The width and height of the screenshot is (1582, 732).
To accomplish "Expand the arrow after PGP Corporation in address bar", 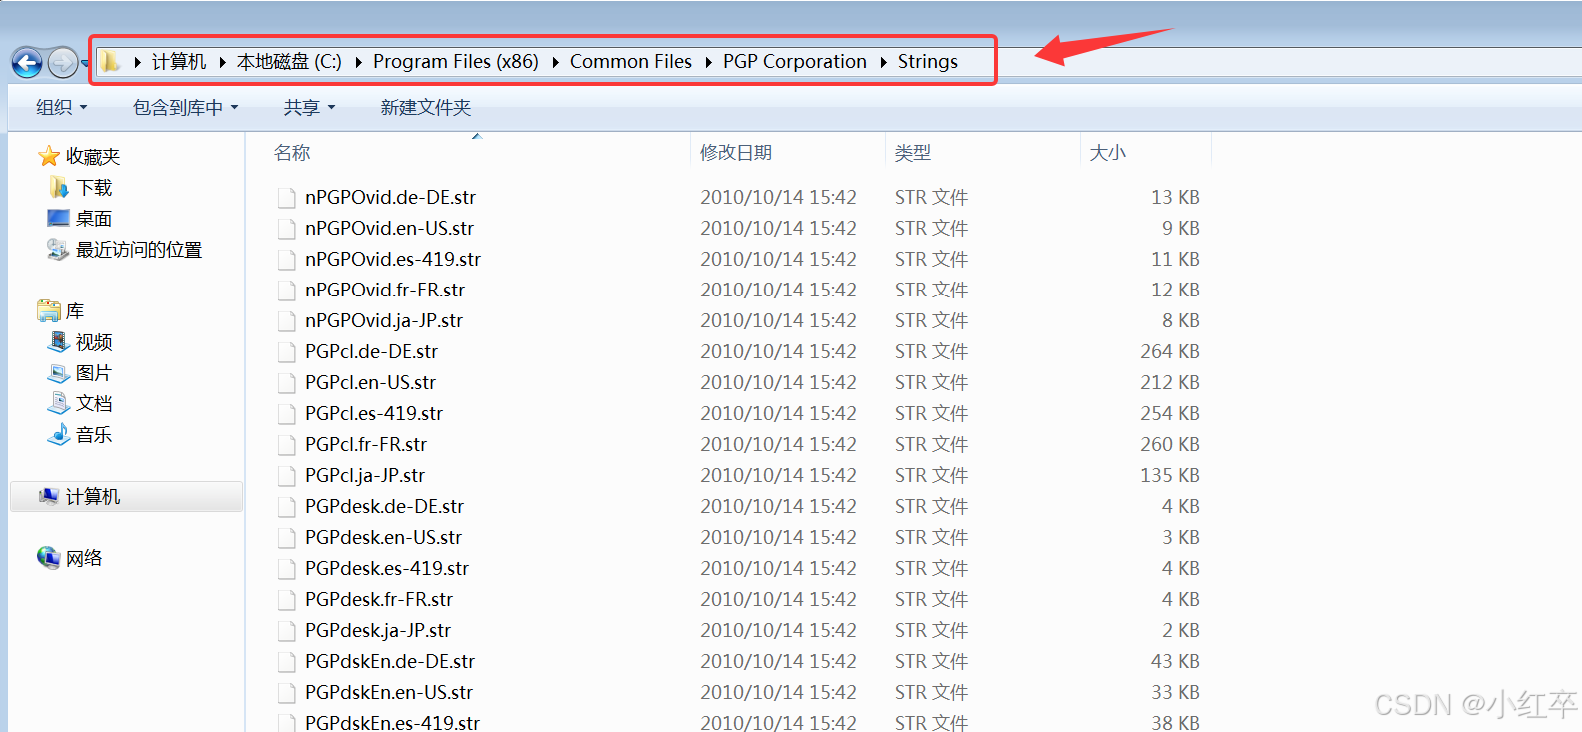I will pyautogui.click(x=883, y=62).
